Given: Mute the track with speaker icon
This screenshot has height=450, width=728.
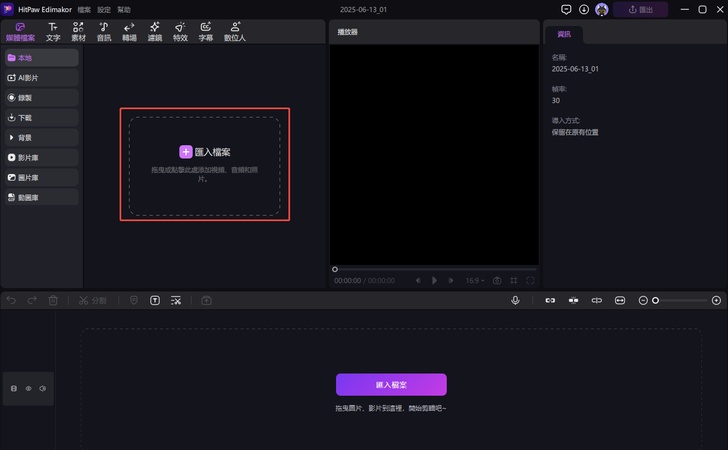Looking at the screenshot, I should [43, 388].
